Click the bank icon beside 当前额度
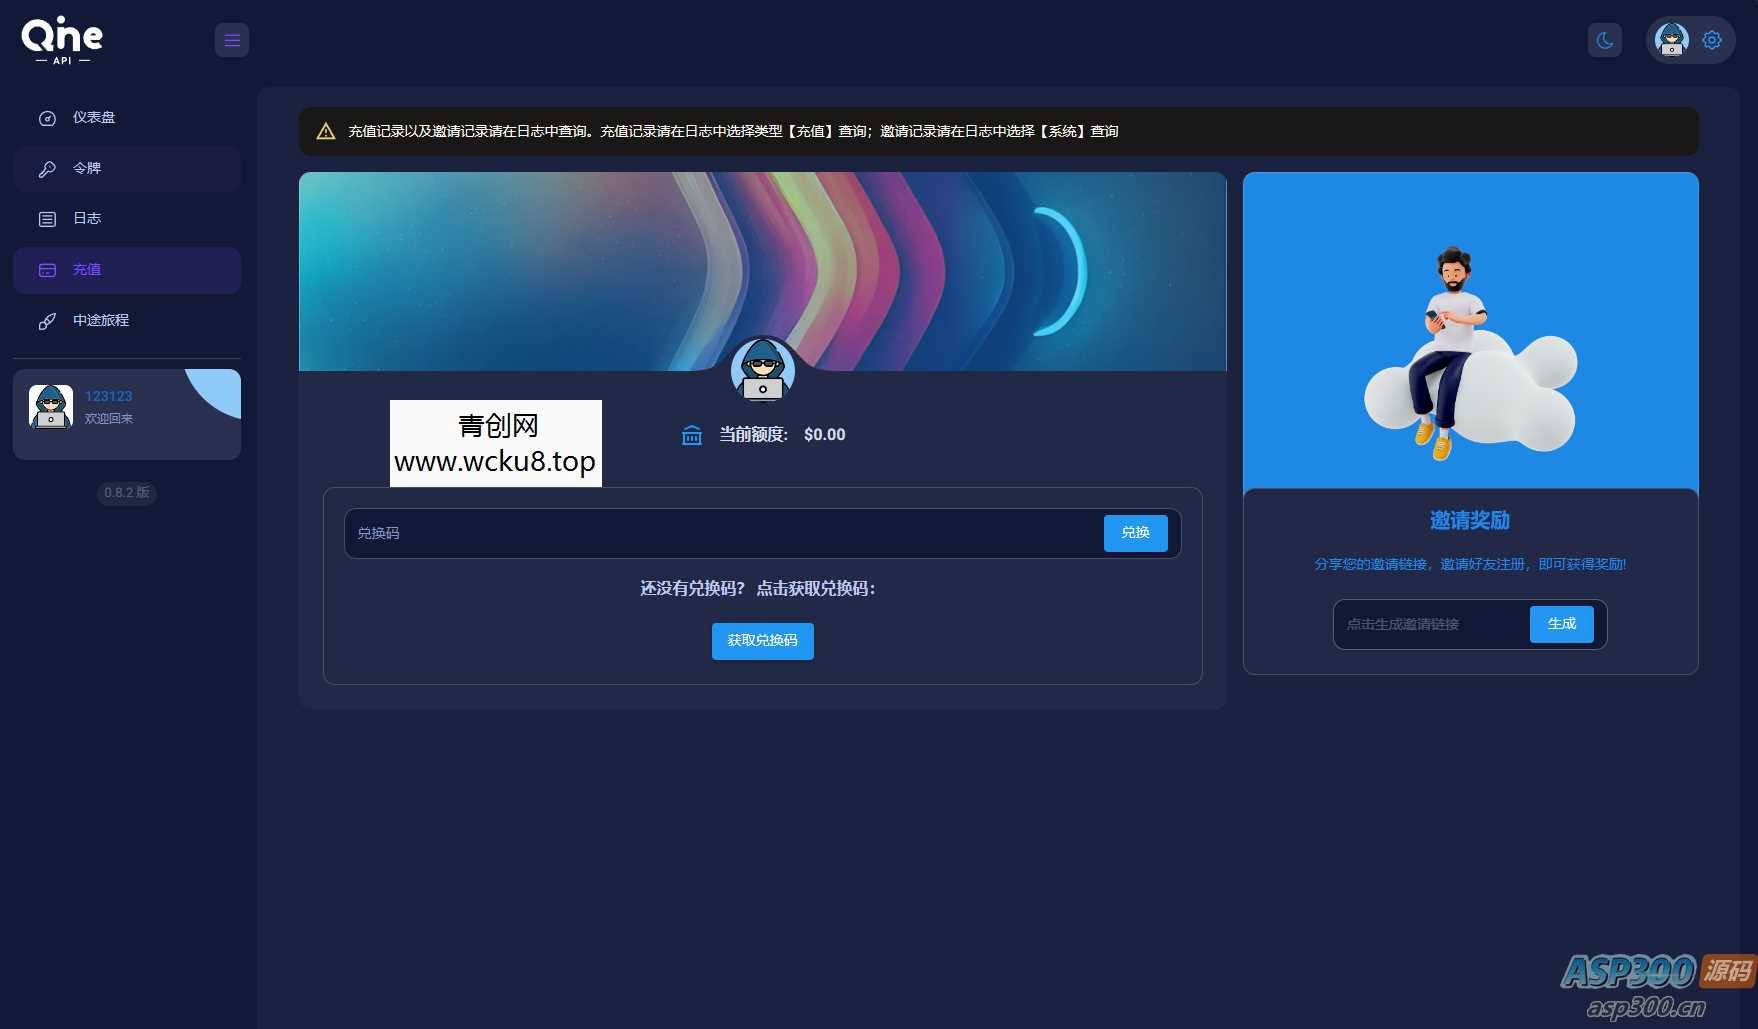The height and width of the screenshot is (1029, 1758). coord(692,435)
